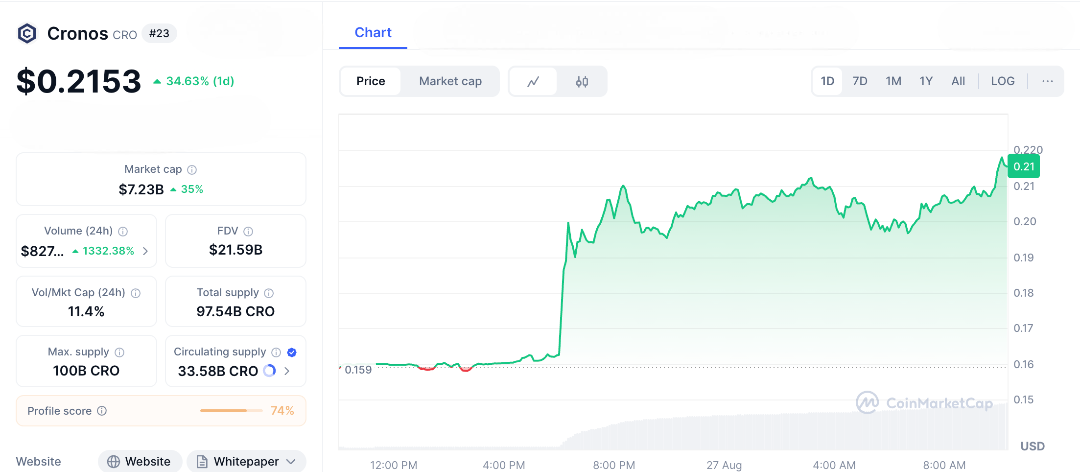The width and height of the screenshot is (1080, 472).
Task: Select the Market cap chart toggle
Action: click(x=450, y=81)
